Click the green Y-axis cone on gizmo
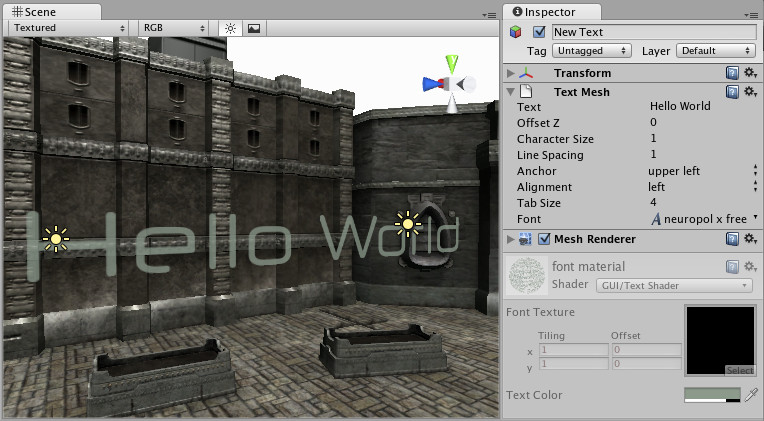This screenshot has width=764, height=421. pyautogui.click(x=452, y=65)
